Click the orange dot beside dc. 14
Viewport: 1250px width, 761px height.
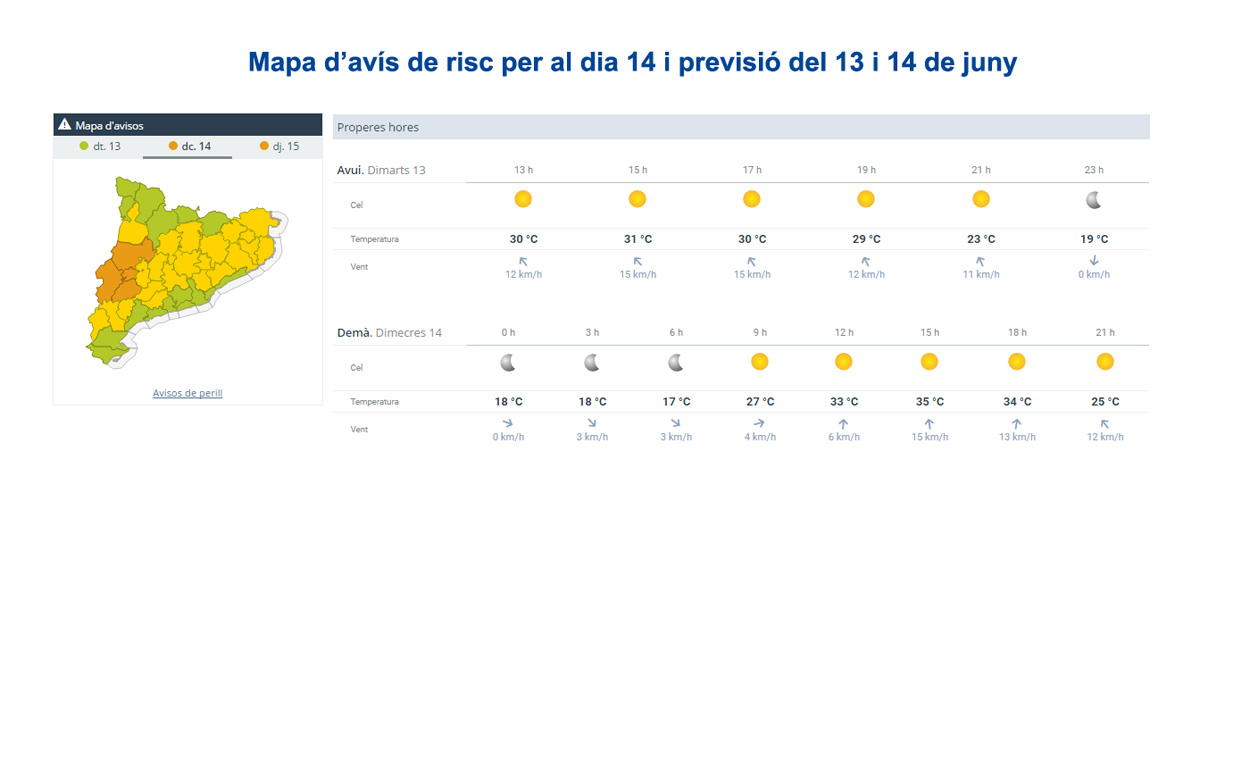point(173,147)
